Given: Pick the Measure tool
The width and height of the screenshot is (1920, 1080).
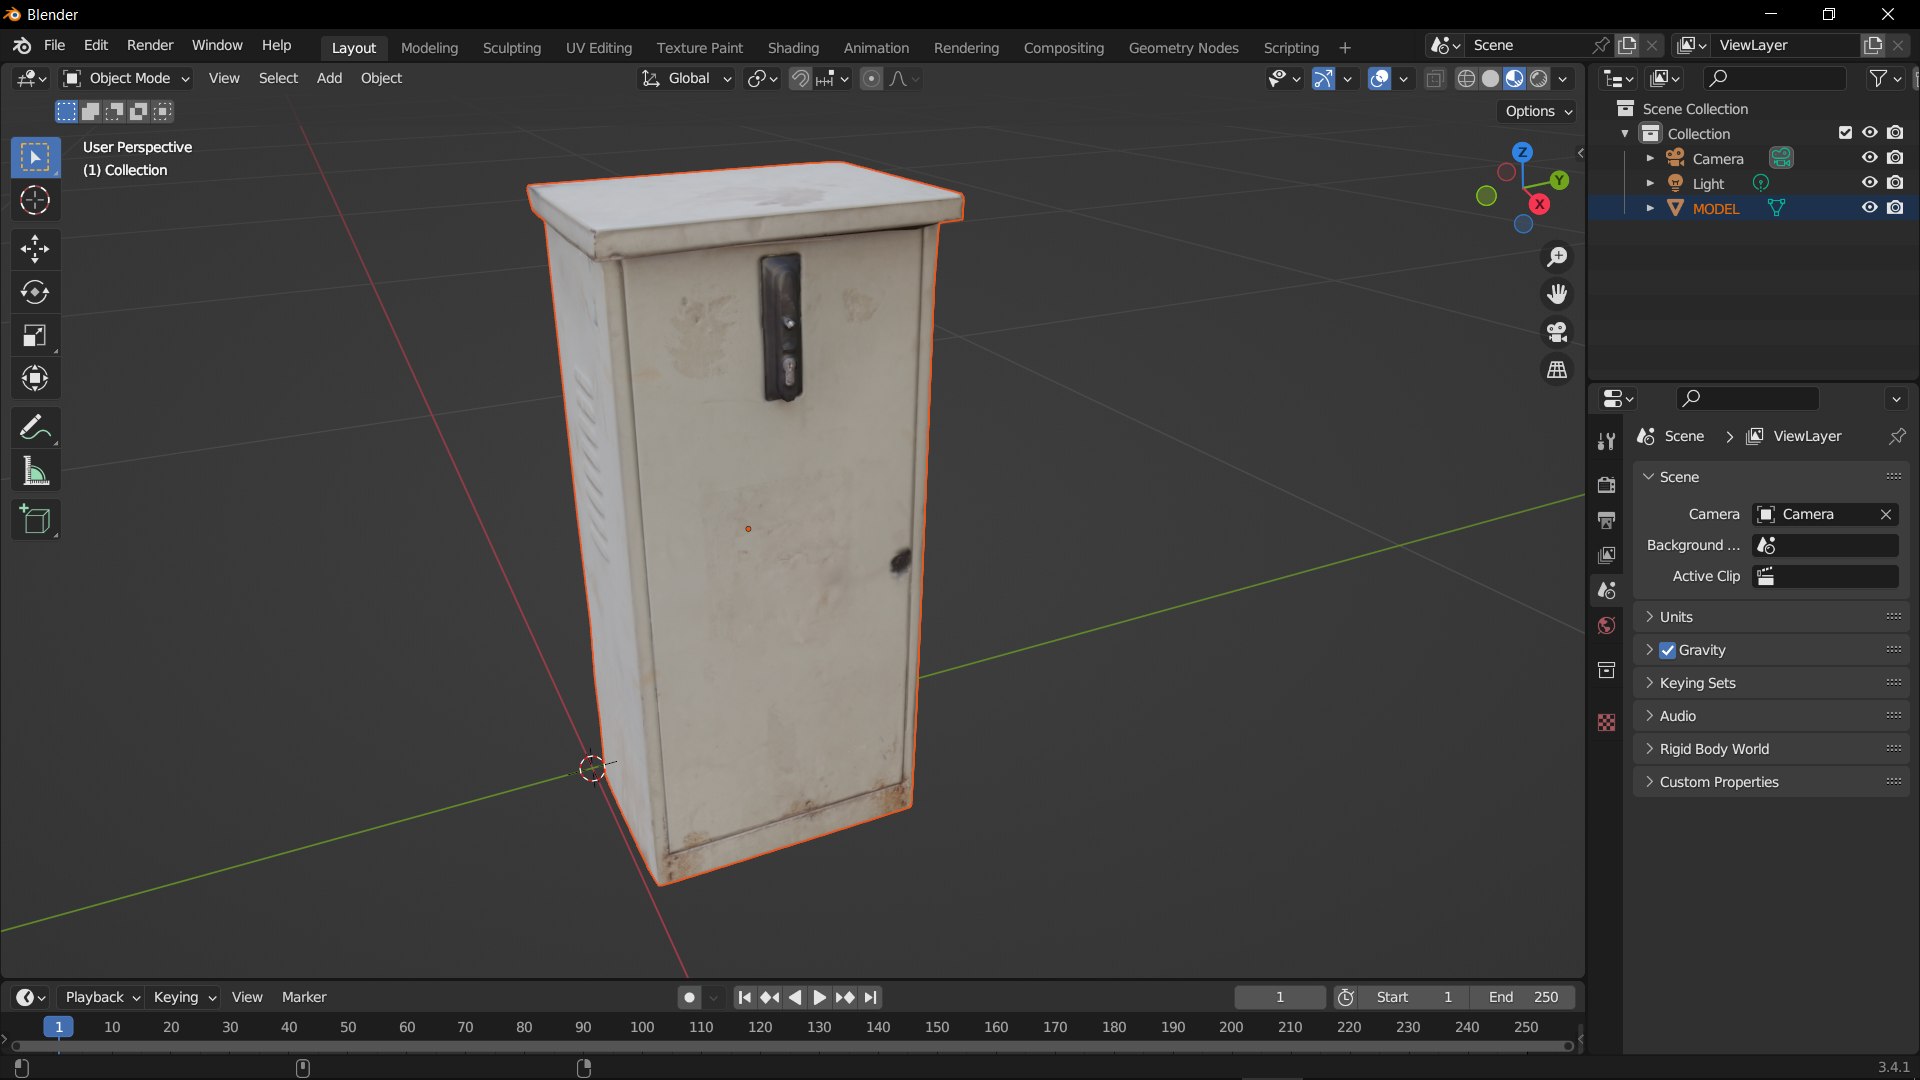Looking at the screenshot, I should (x=35, y=471).
